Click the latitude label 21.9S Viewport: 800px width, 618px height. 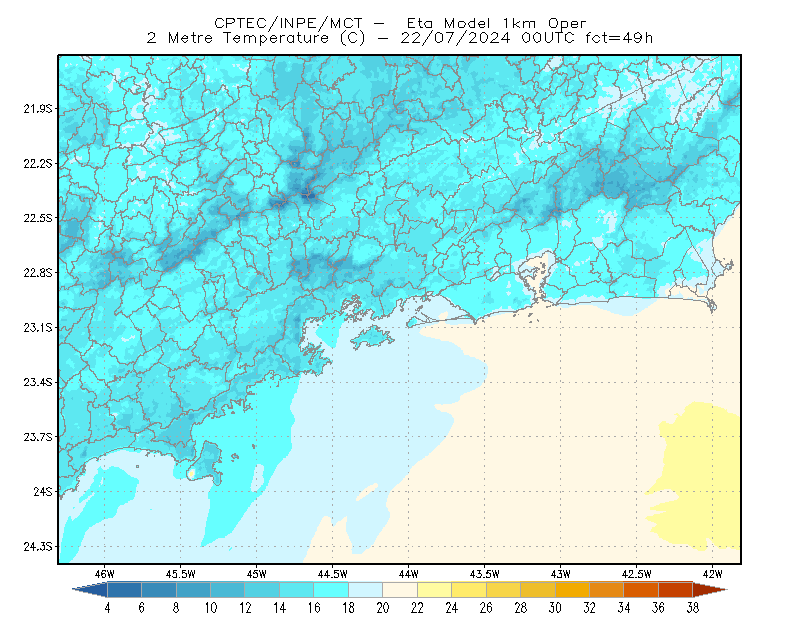tap(38, 109)
